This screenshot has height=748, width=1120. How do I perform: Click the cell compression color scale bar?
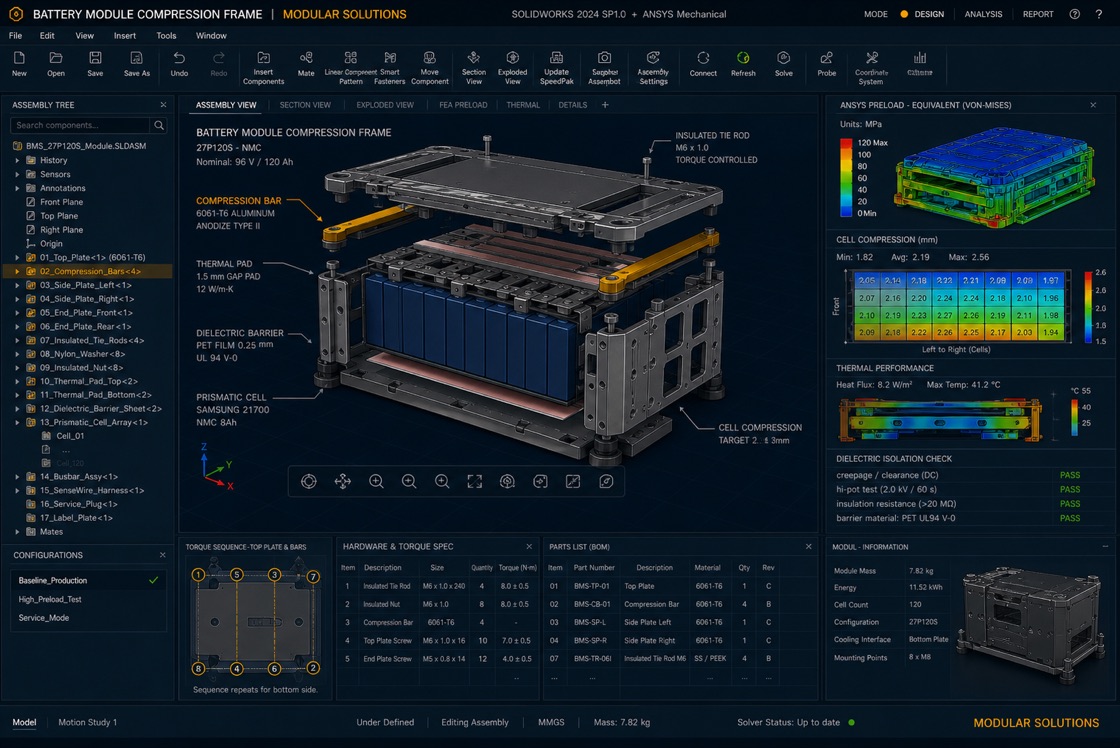pos(1088,307)
